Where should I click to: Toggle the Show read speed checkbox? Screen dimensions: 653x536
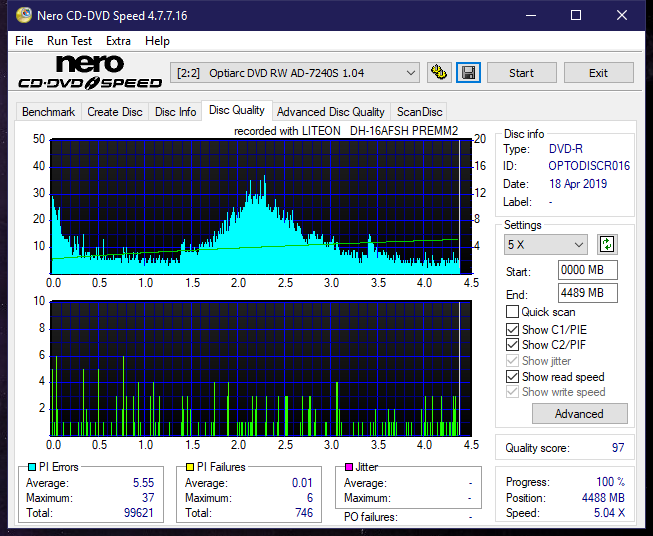point(512,376)
